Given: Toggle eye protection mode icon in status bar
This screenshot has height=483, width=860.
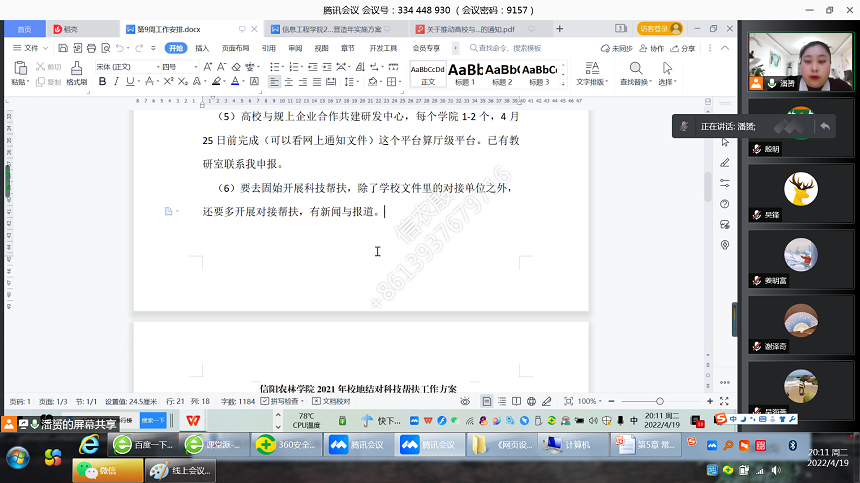Looking at the screenshot, I should (x=465, y=401).
